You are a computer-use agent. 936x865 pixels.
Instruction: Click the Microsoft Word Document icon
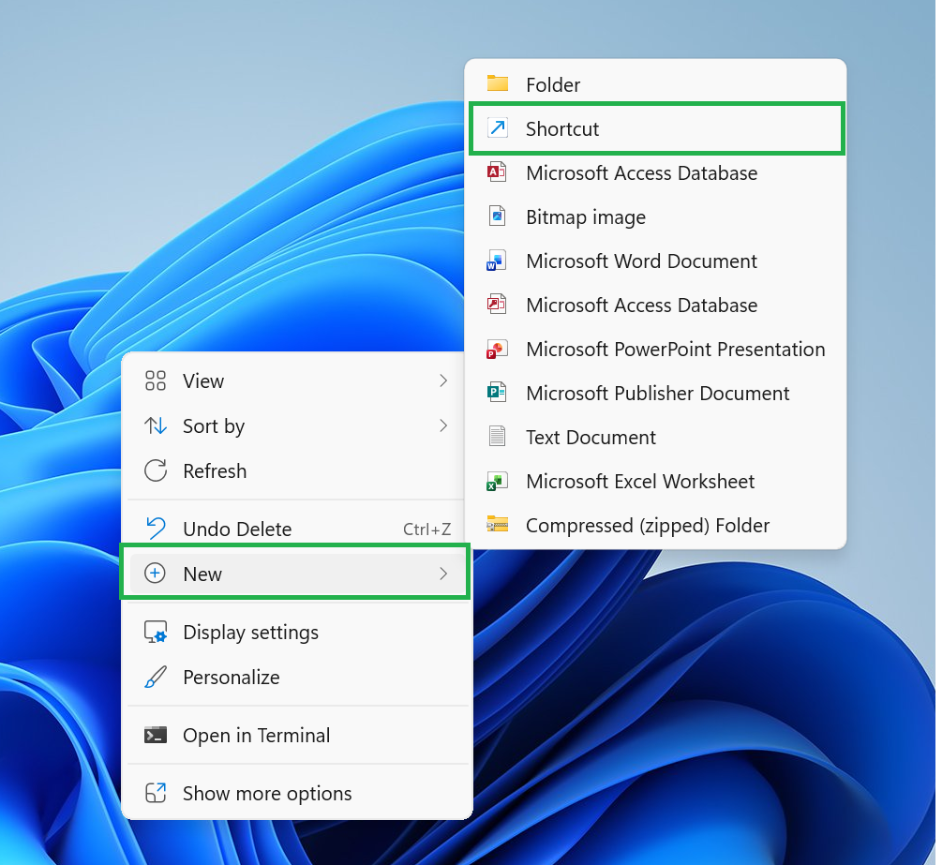pyautogui.click(x=497, y=260)
